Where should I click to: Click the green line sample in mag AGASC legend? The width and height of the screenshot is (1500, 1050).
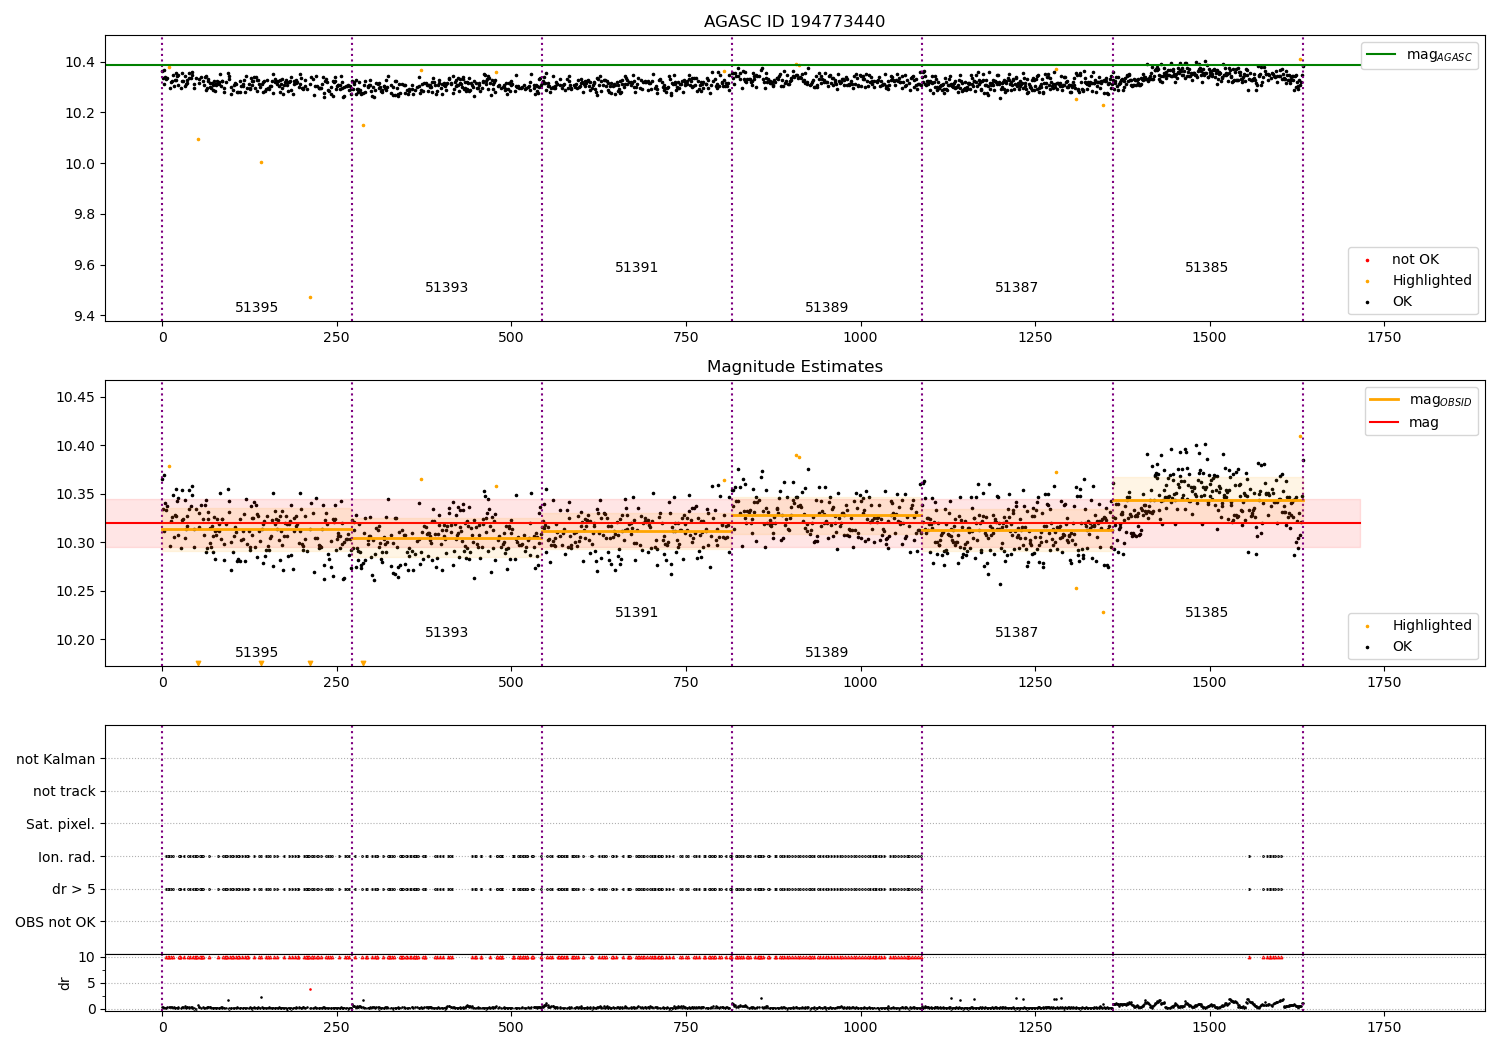[x=1381, y=55]
